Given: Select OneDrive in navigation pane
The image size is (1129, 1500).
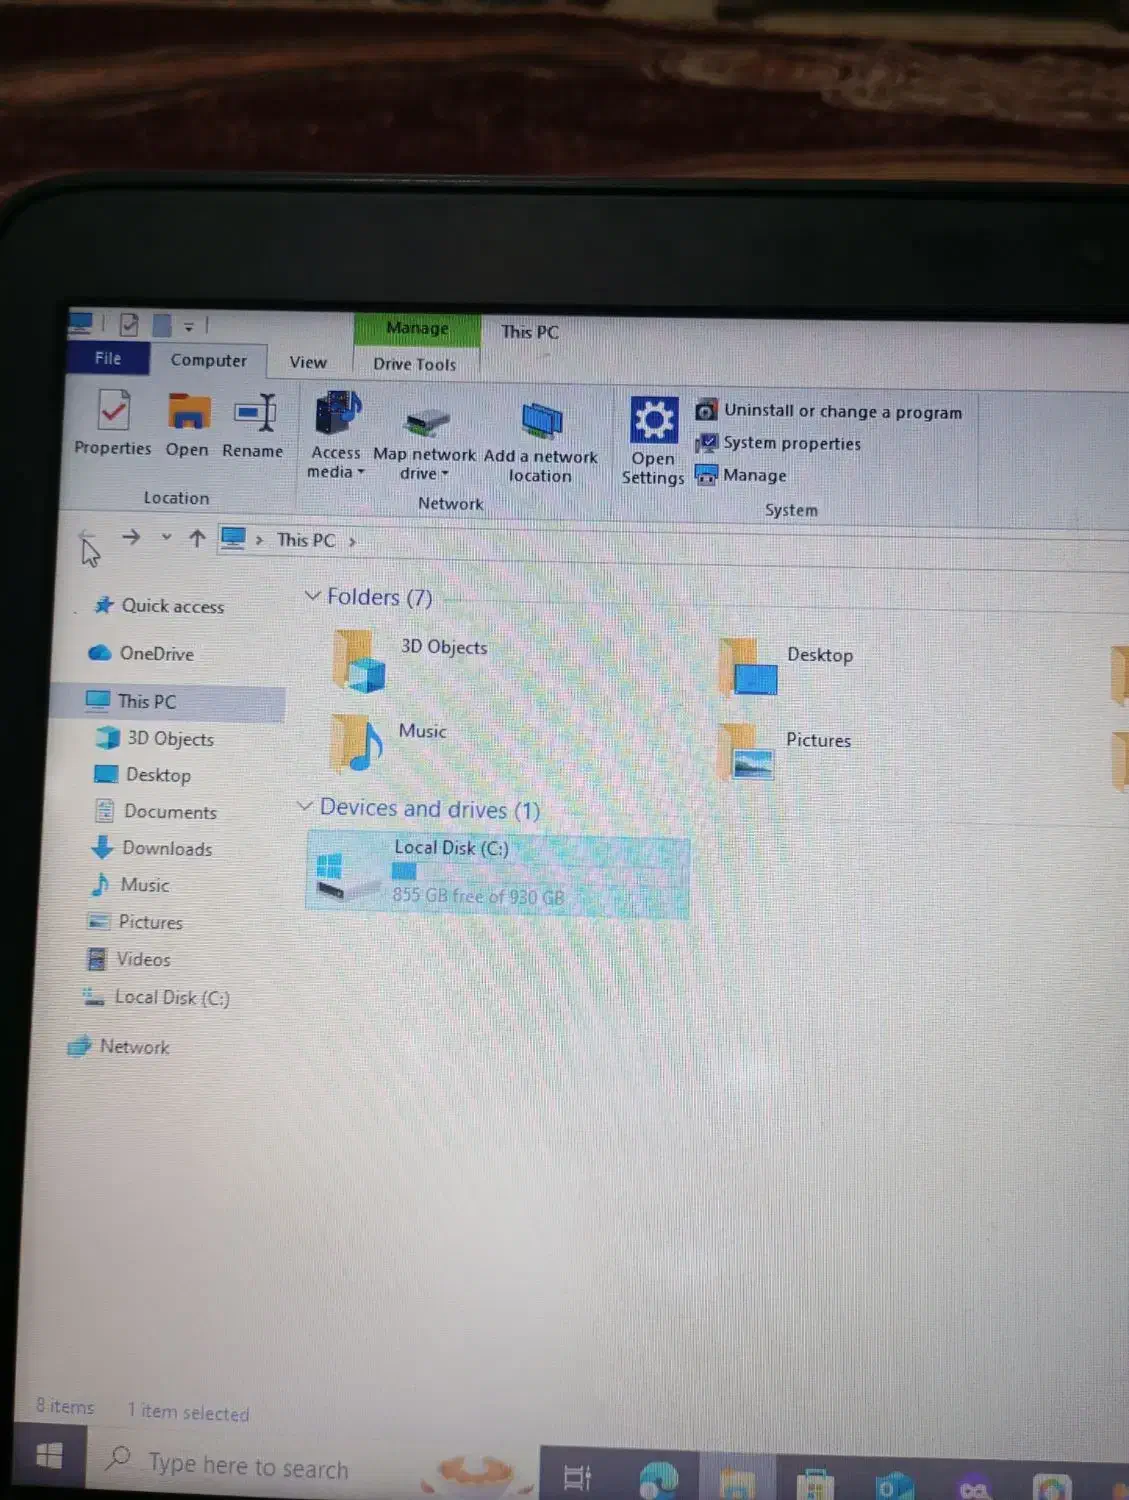Looking at the screenshot, I should 141,653.
